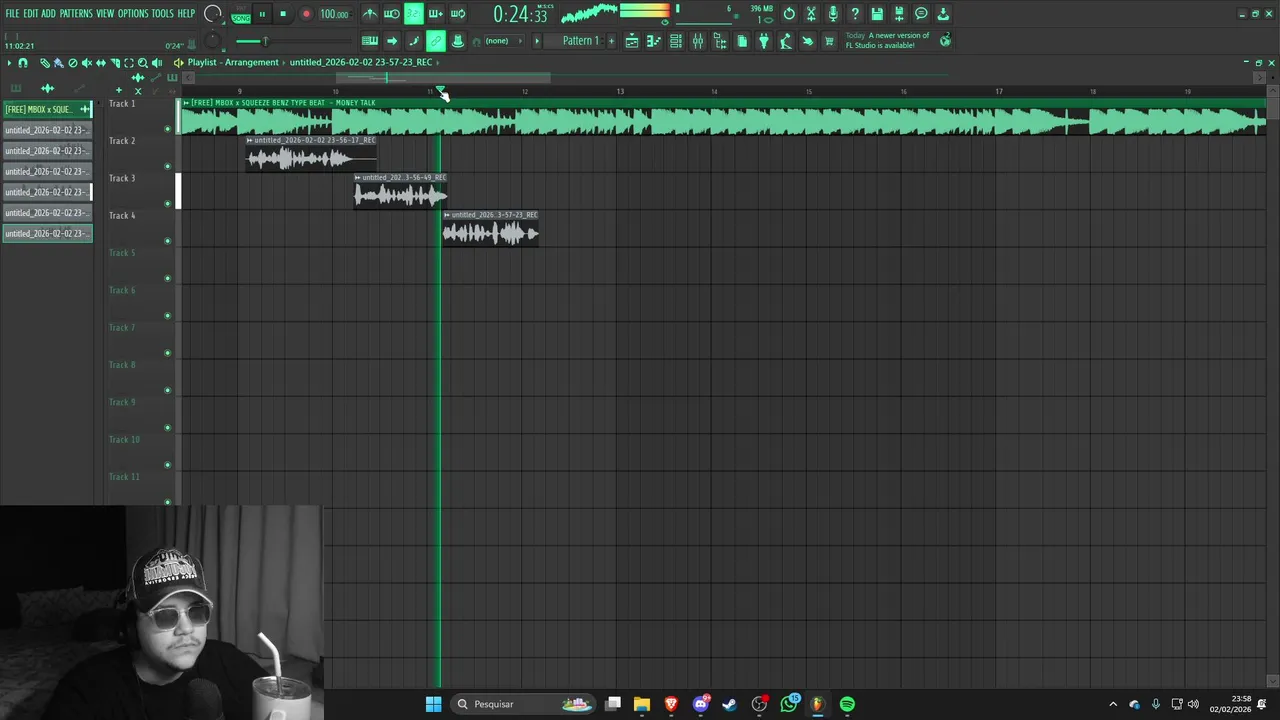Open the OPTIONS menu
This screenshot has width=1280, height=720.
pyautogui.click(x=133, y=14)
